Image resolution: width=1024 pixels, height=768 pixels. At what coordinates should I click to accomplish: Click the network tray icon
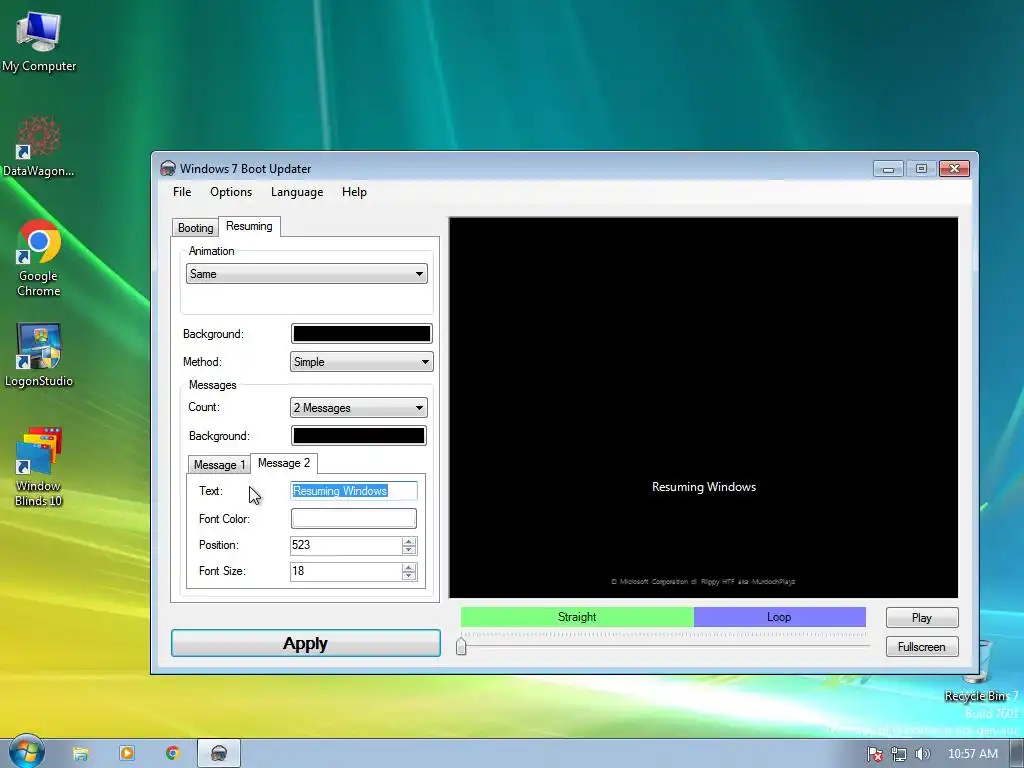899,754
